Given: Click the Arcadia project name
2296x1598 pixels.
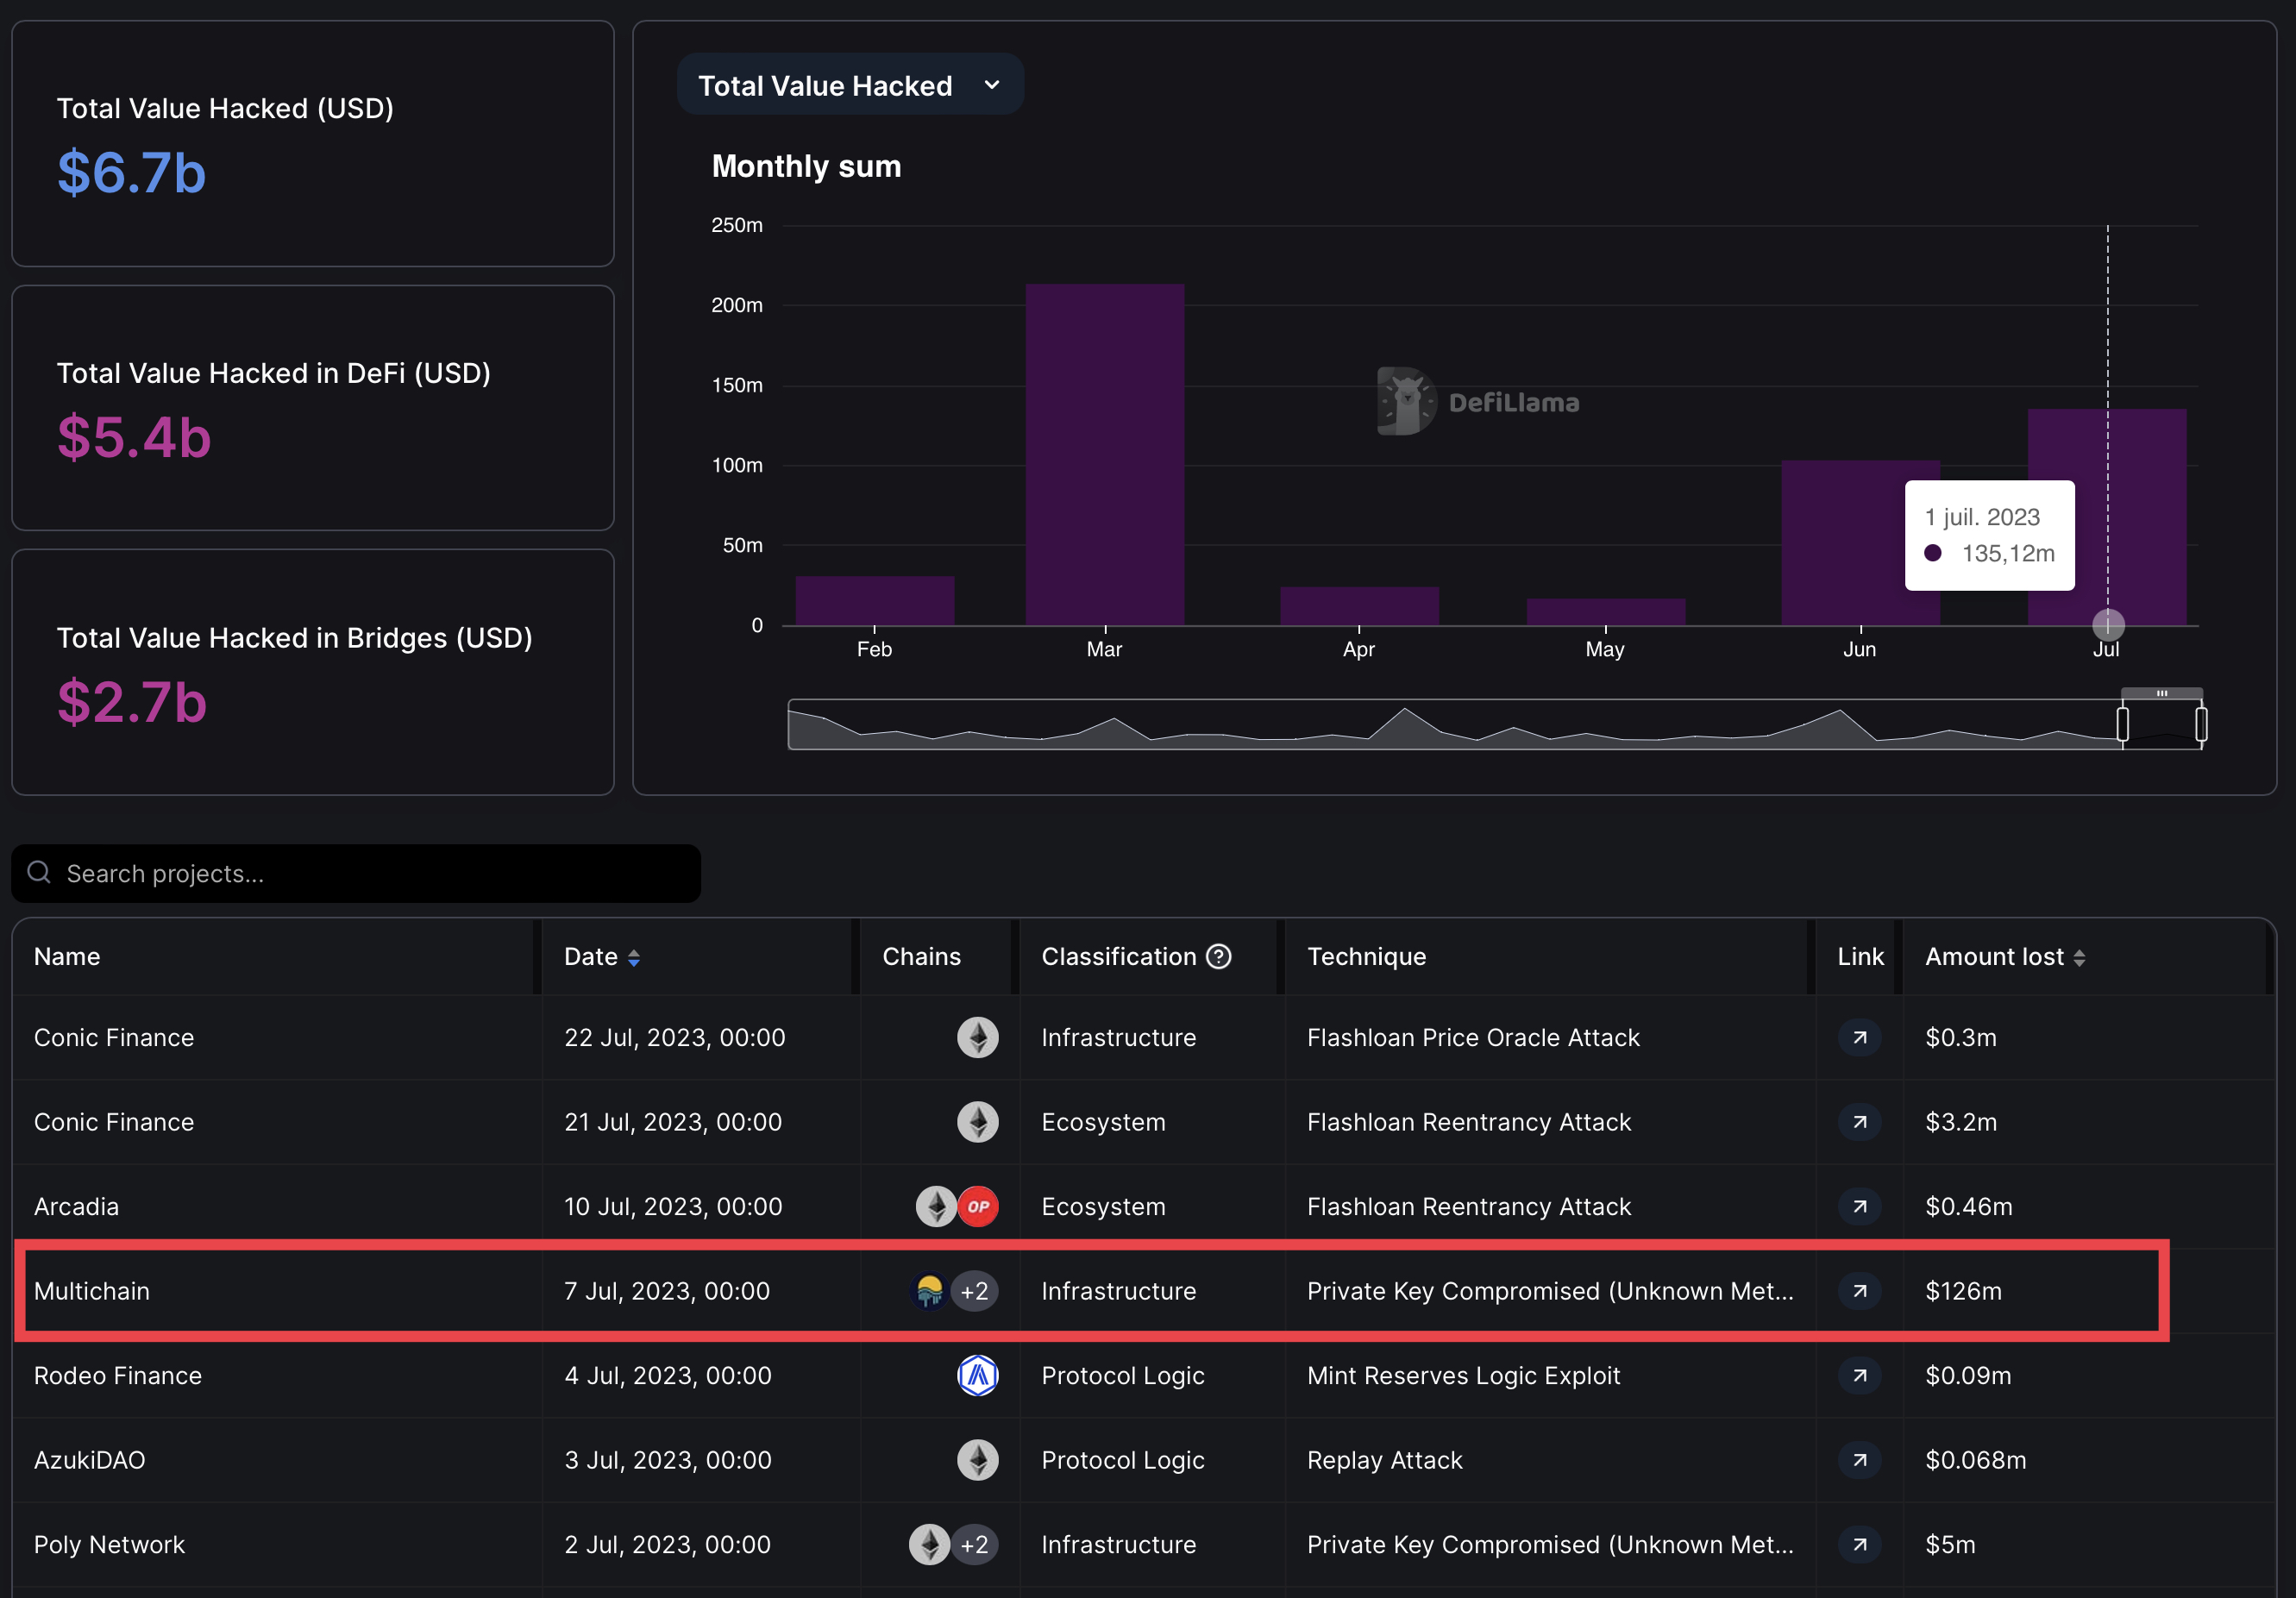Looking at the screenshot, I should pyautogui.click(x=76, y=1207).
